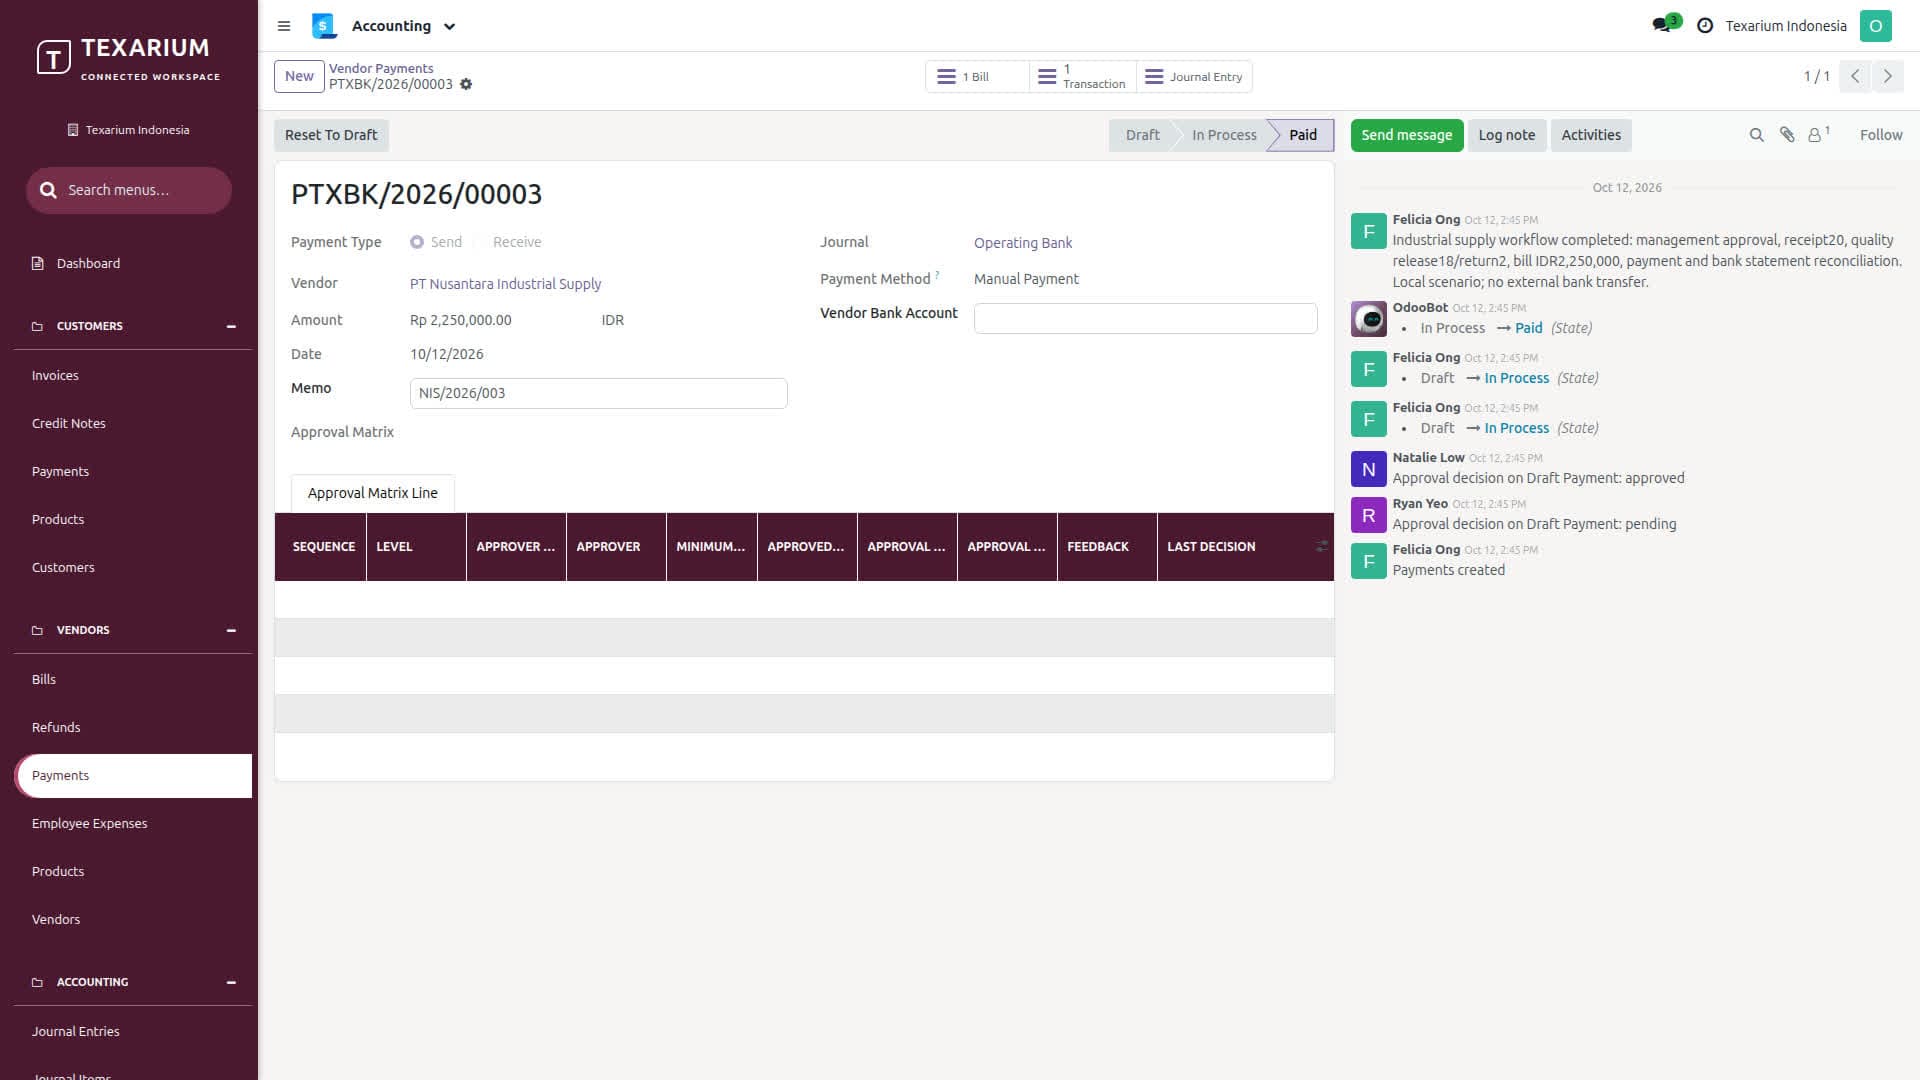The image size is (1920, 1080).
Task: Open the activities clock icon in top bar
Action: coord(1705,26)
